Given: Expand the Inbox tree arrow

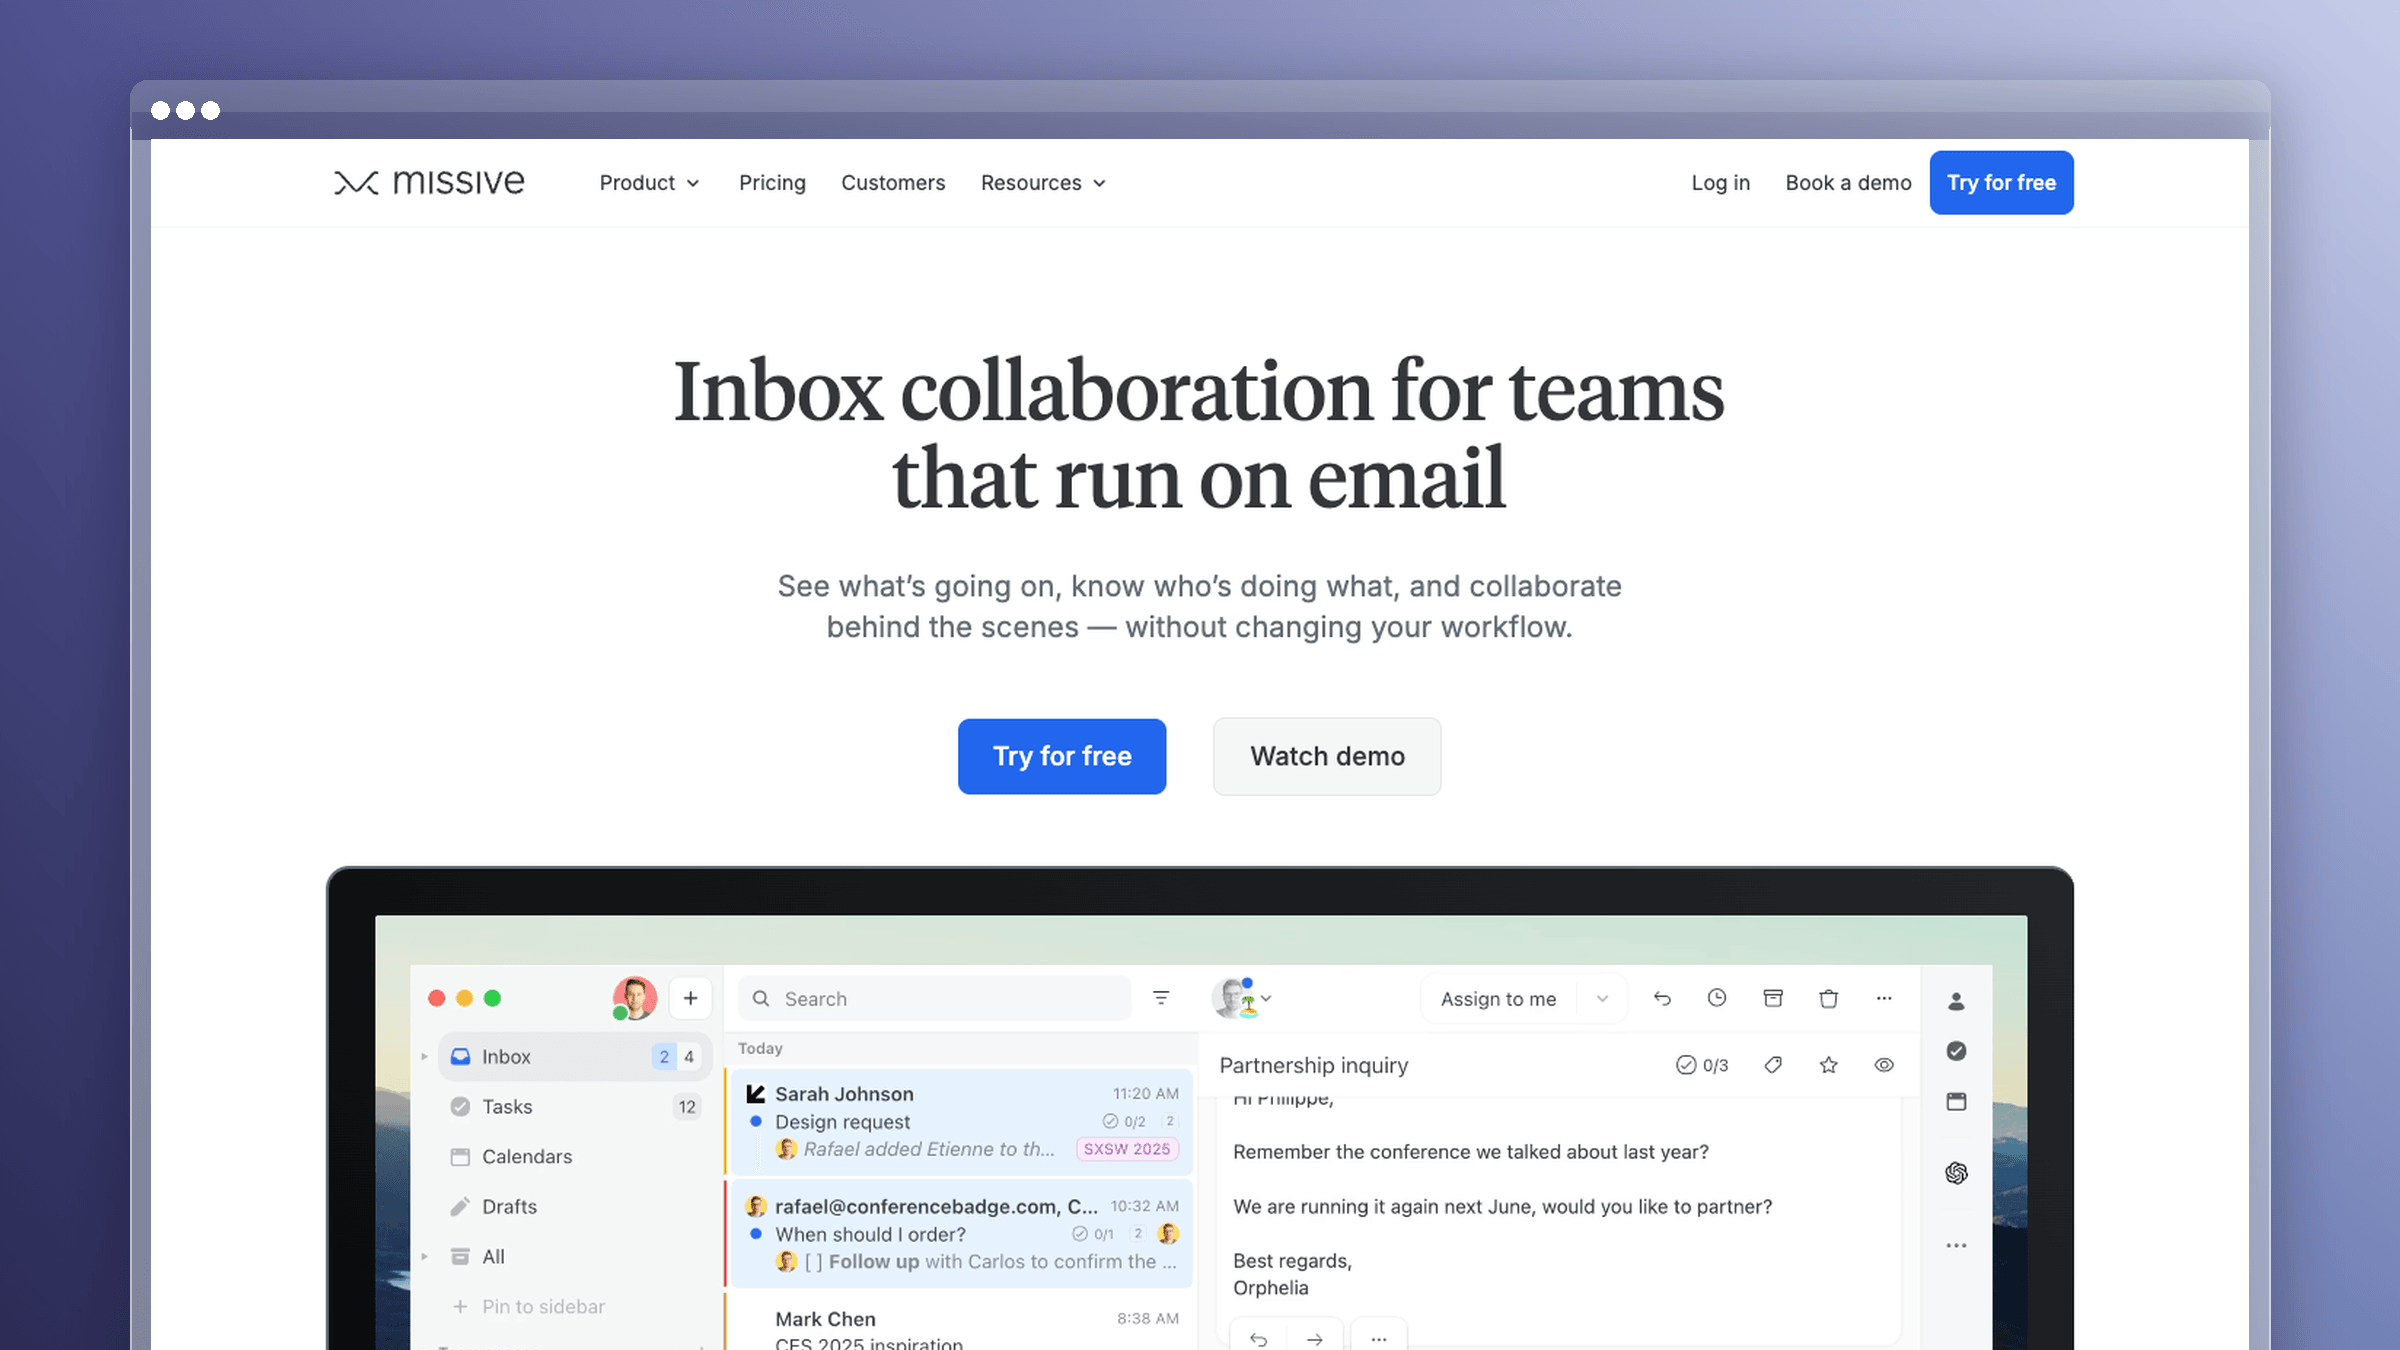Looking at the screenshot, I should pos(424,1056).
